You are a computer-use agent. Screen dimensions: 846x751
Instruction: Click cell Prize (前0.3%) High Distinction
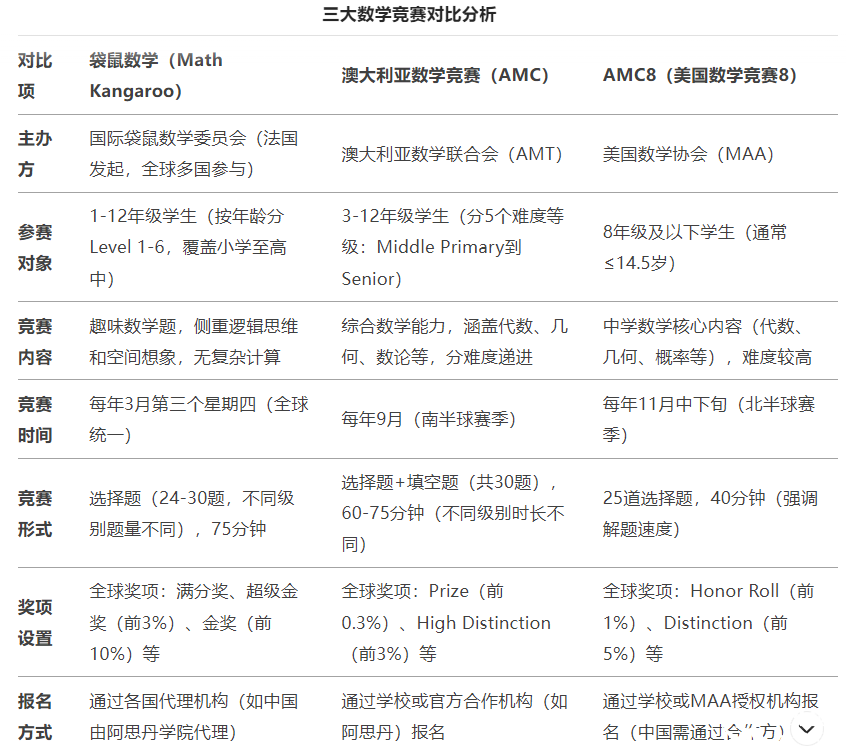[x=446, y=623]
